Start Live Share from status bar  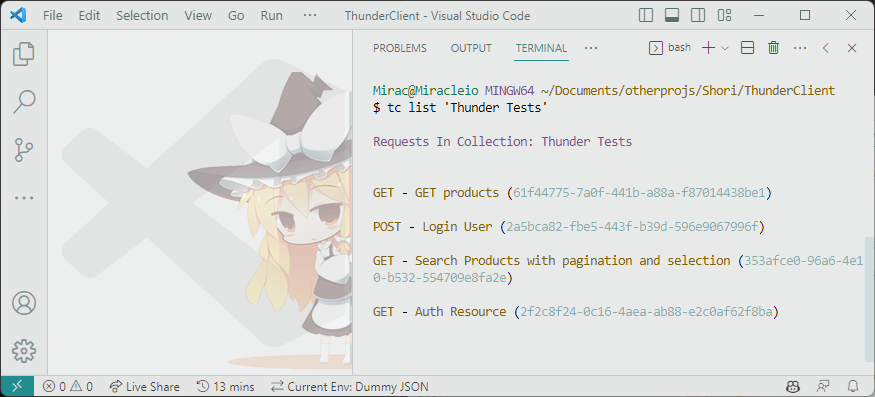click(145, 386)
